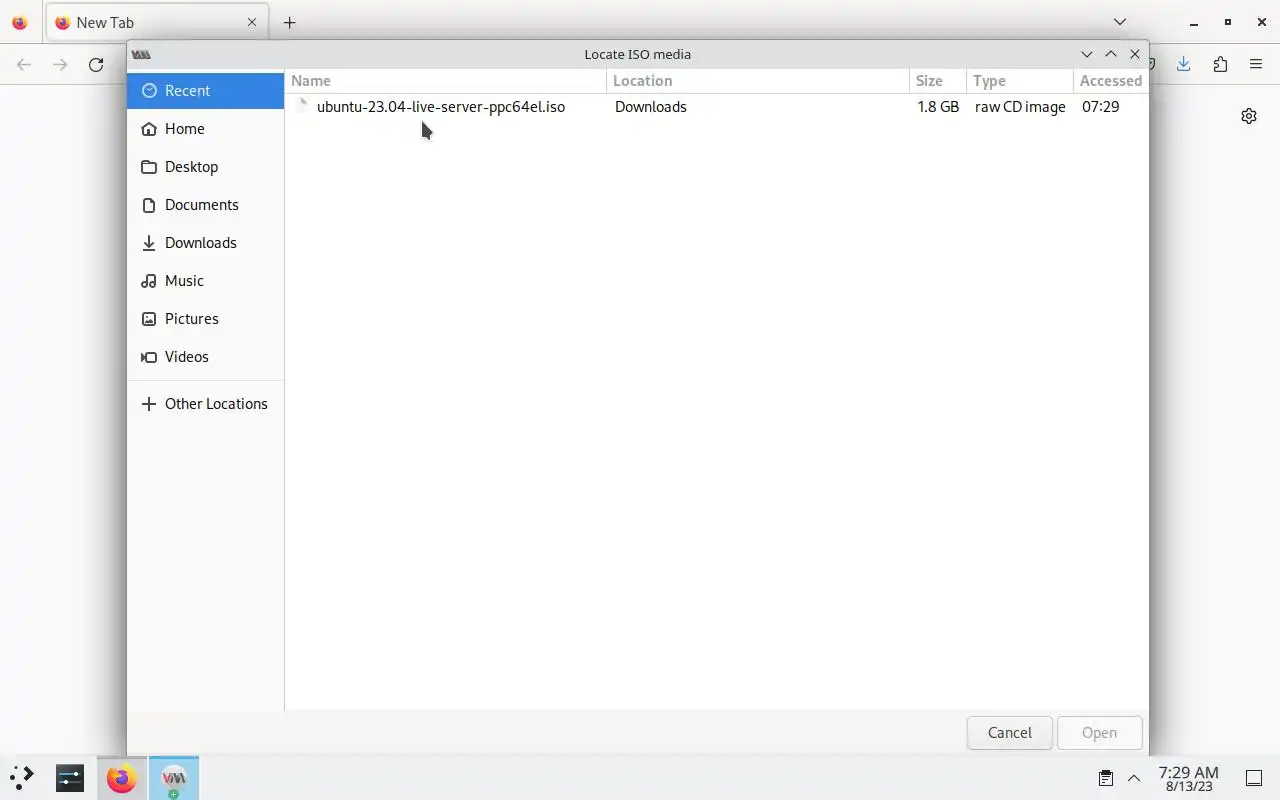The height and width of the screenshot is (800, 1280).
Task: Click the Desktop folder icon
Action: point(149,166)
